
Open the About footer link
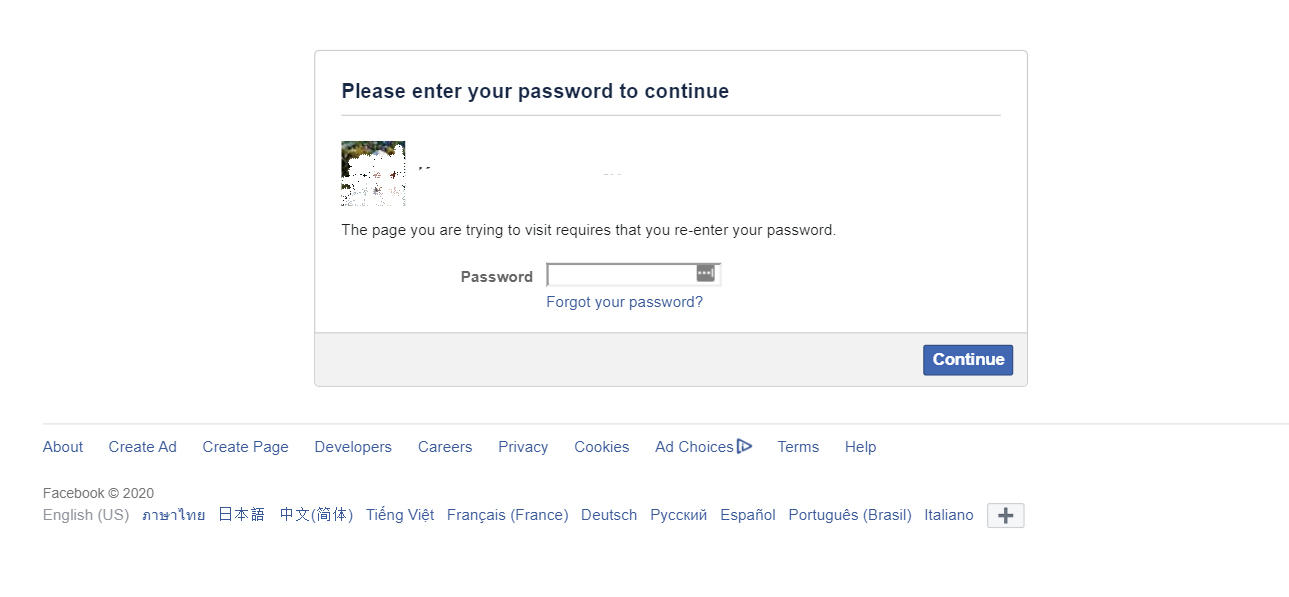pyautogui.click(x=63, y=447)
